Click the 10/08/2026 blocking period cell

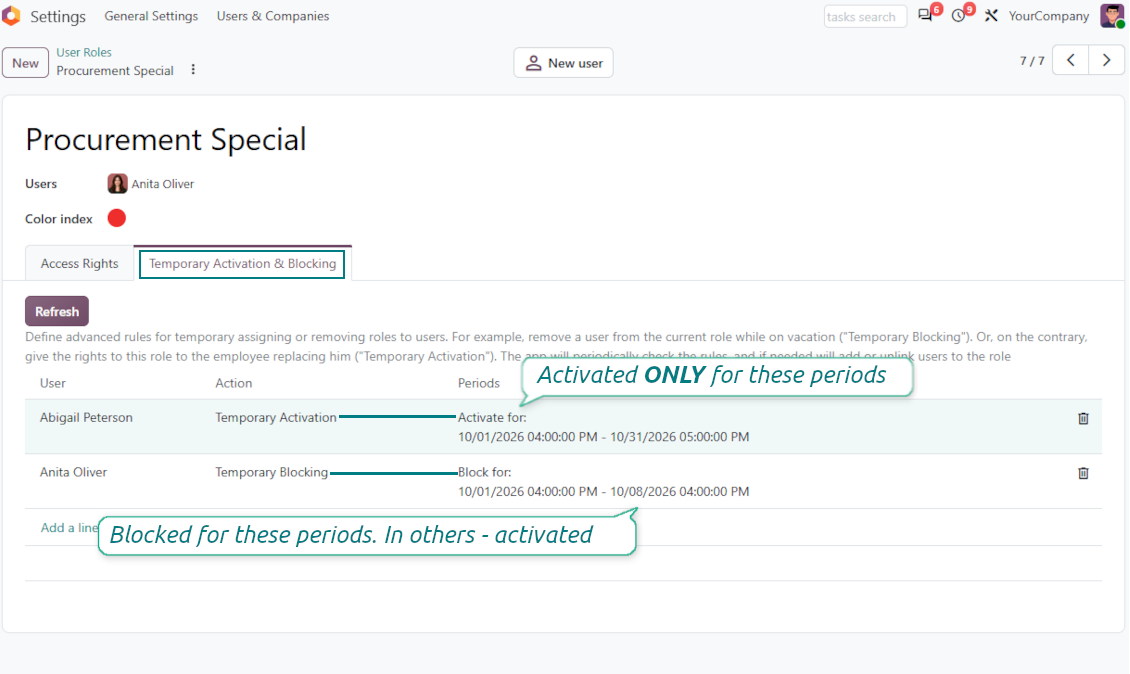point(603,482)
